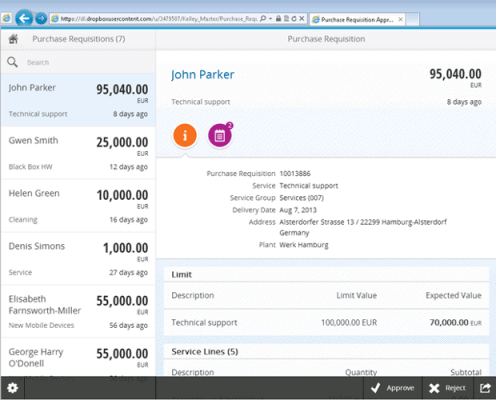This screenshot has height=400, width=496.
Task: Click Werk Hamburg plant value
Action: click(x=304, y=245)
